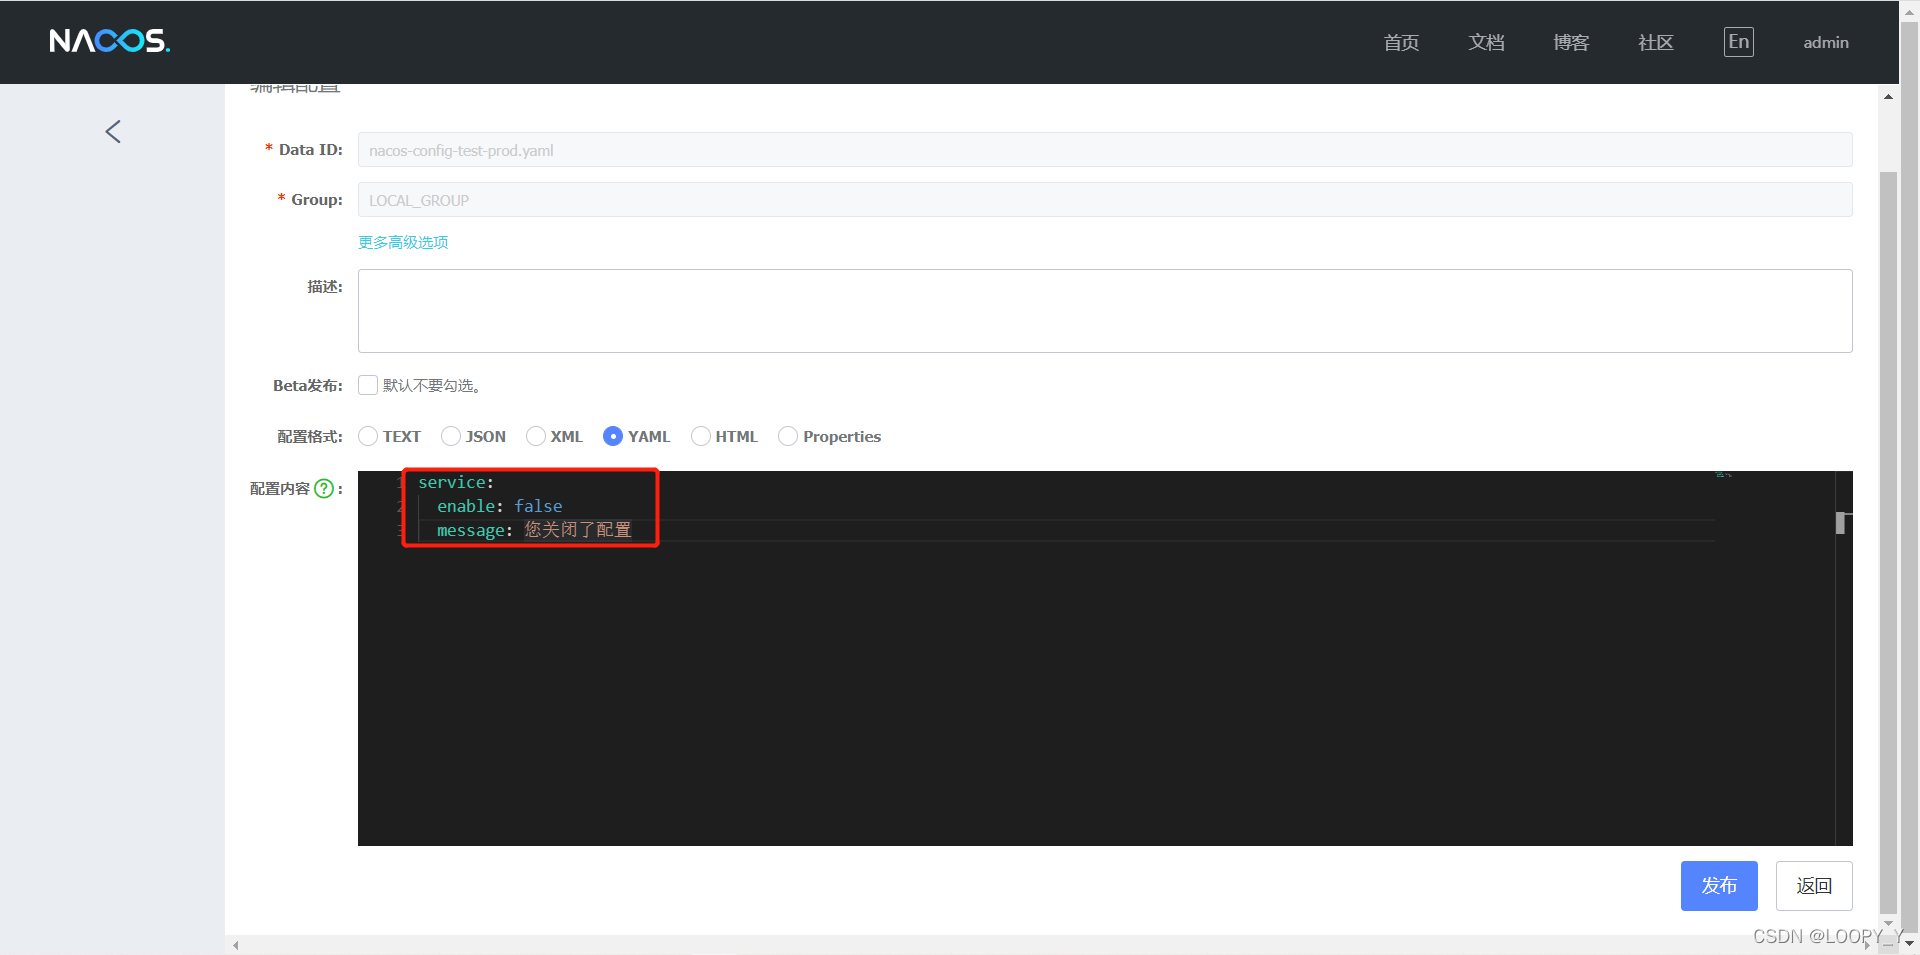Click the 'service:' line in editor
The height and width of the screenshot is (955, 1920).
(x=456, y=483)
